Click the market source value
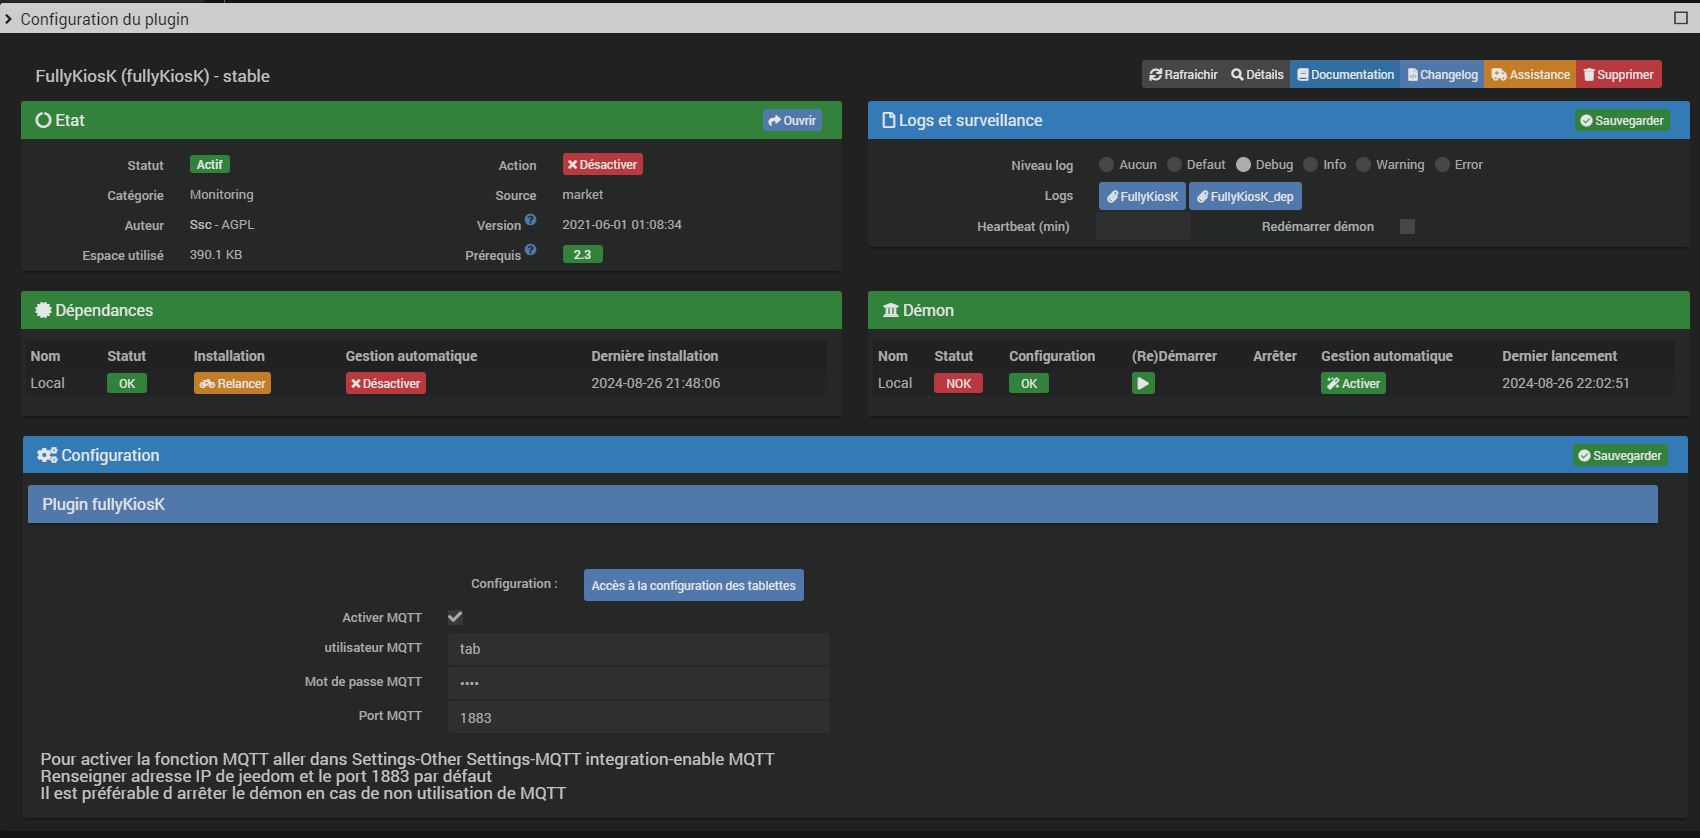This screenshot has width=1700, height=838. point(583,195)
